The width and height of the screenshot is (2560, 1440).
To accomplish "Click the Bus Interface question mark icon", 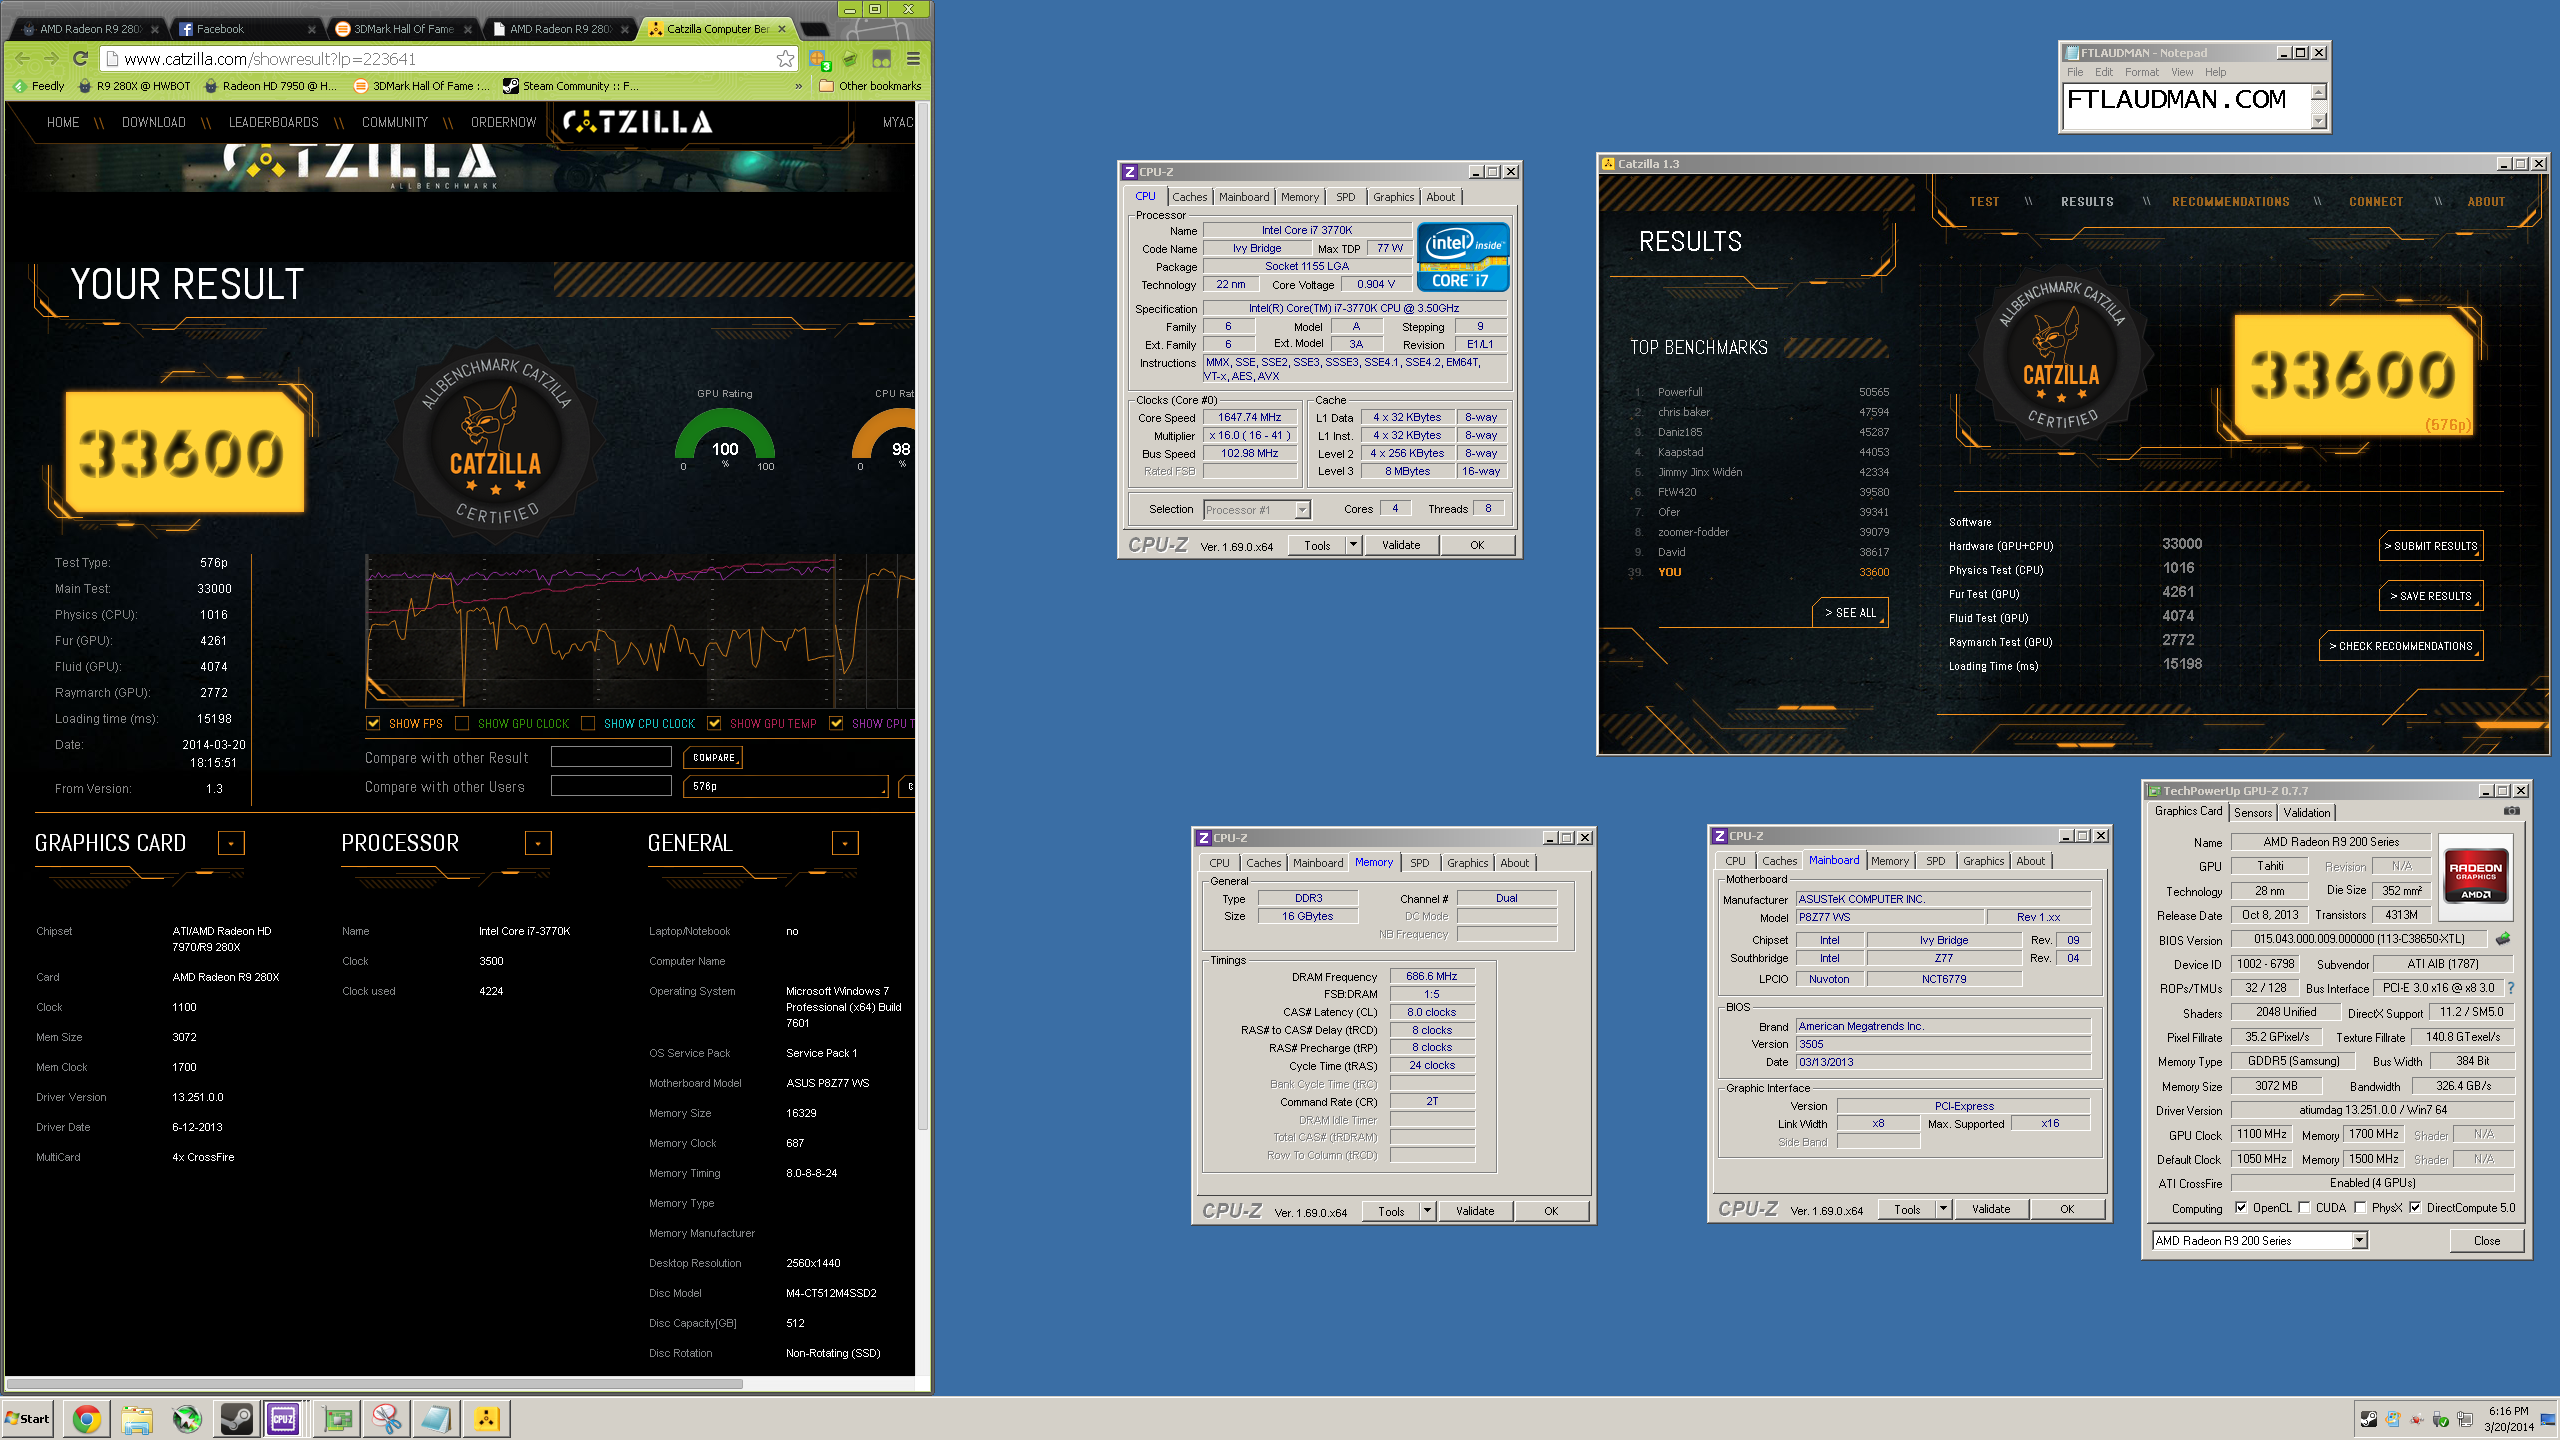I will point(2510,987).
